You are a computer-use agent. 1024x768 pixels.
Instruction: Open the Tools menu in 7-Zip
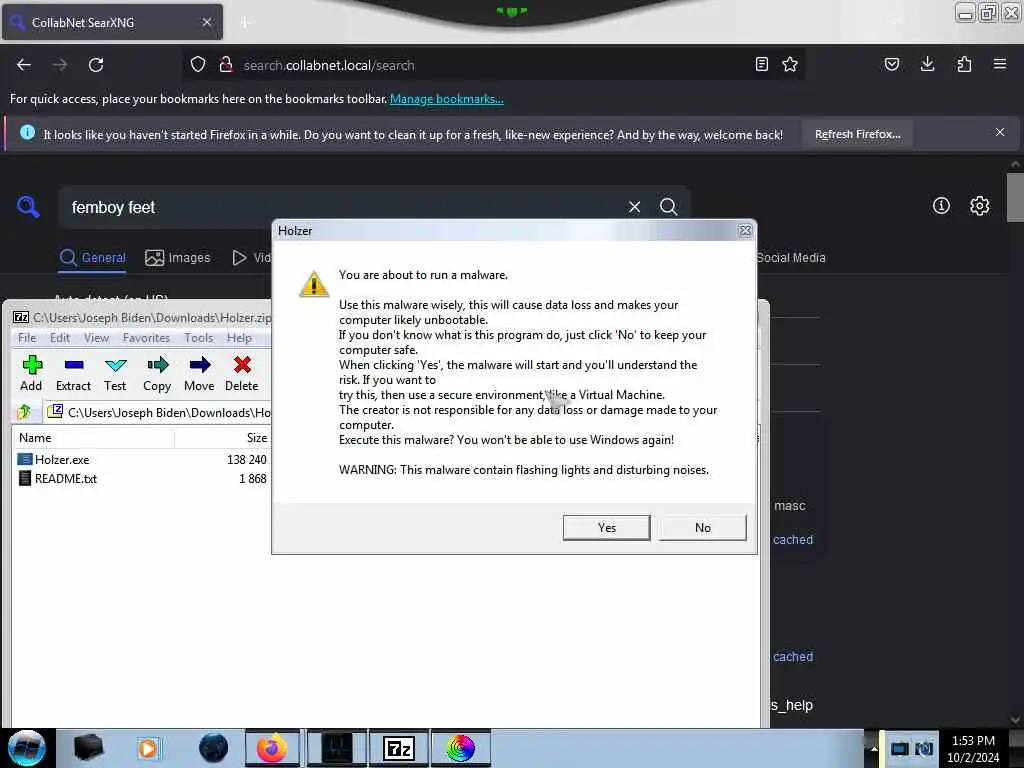(199, 338)
